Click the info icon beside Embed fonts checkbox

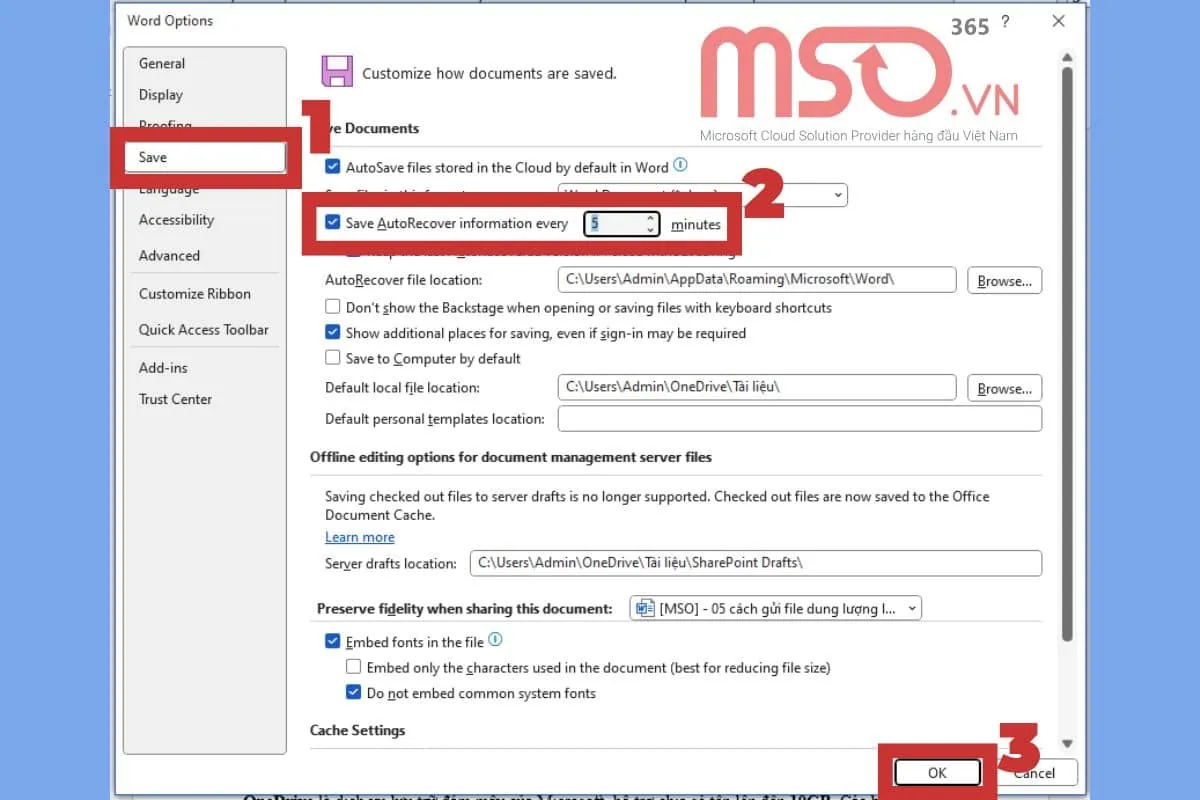pyautogui.click(x=495, y=641)
